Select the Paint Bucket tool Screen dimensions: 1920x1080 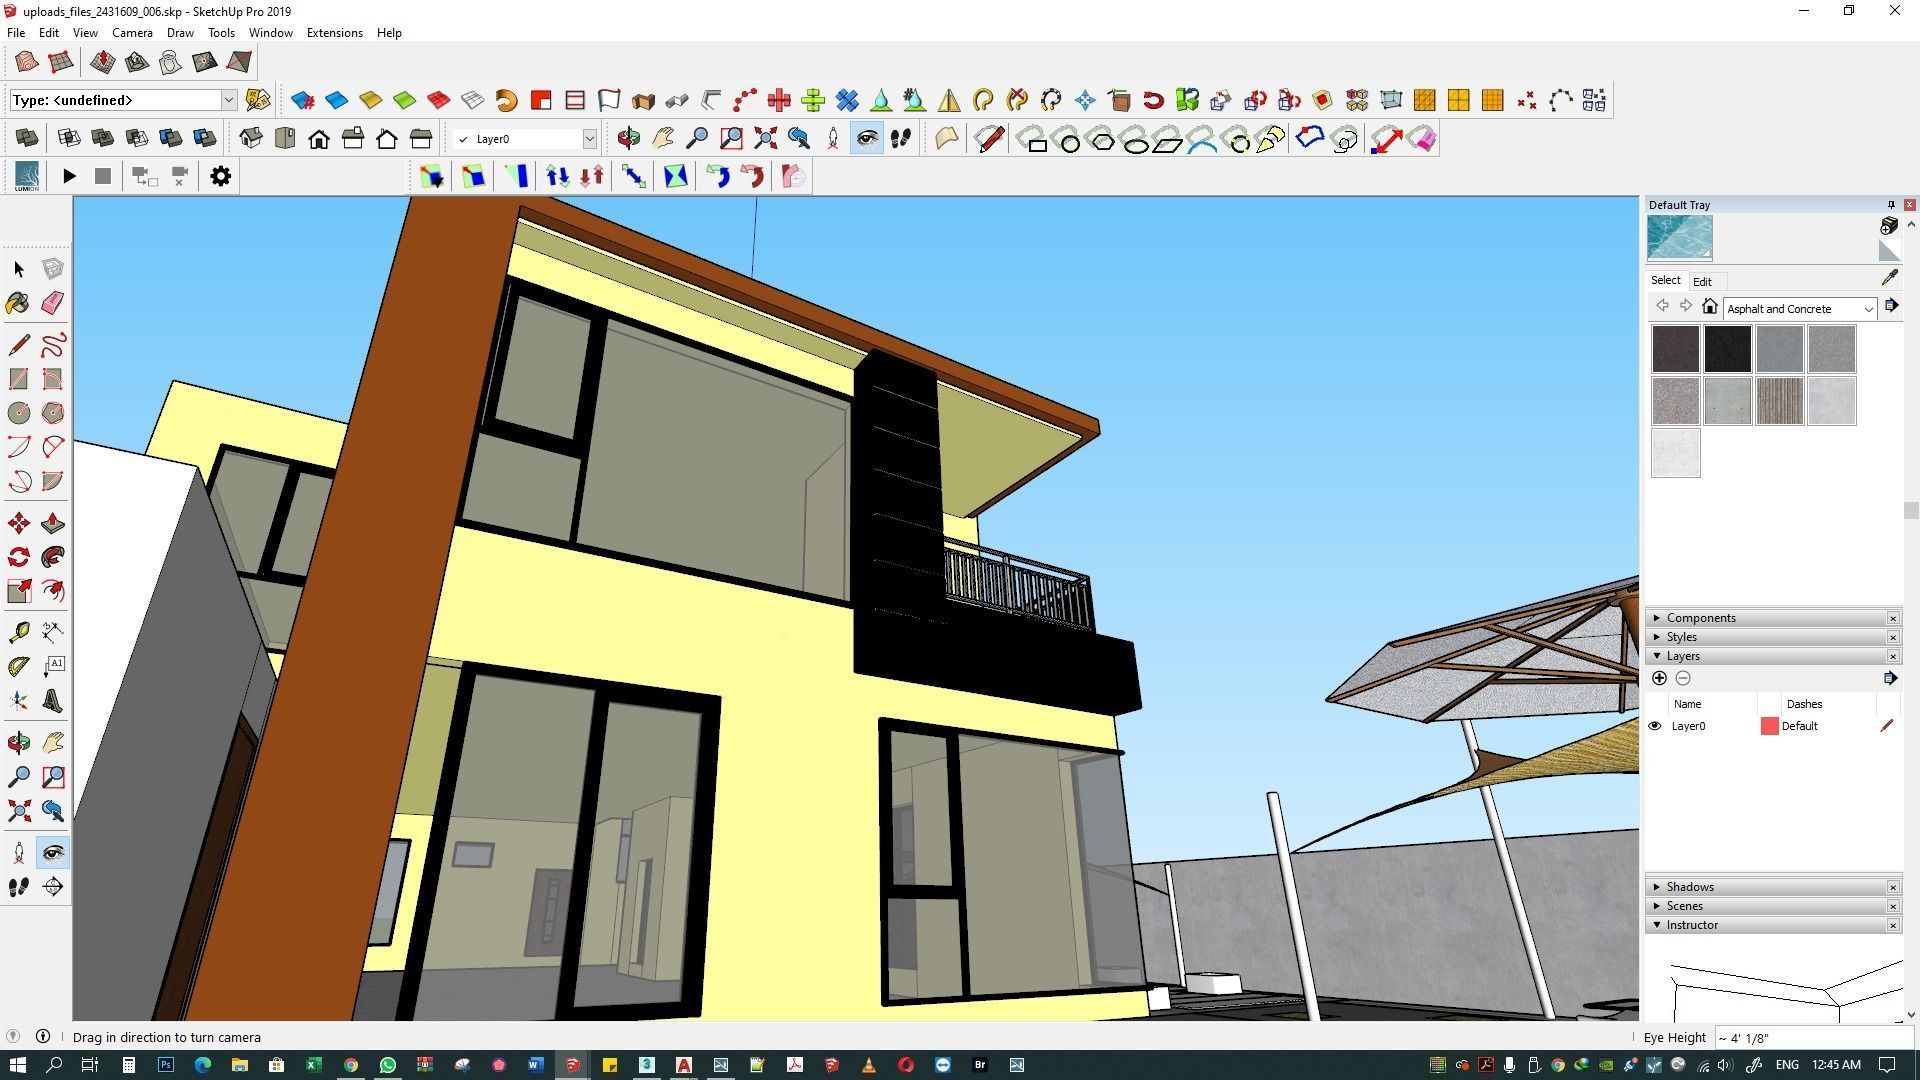tap(18, 303)
